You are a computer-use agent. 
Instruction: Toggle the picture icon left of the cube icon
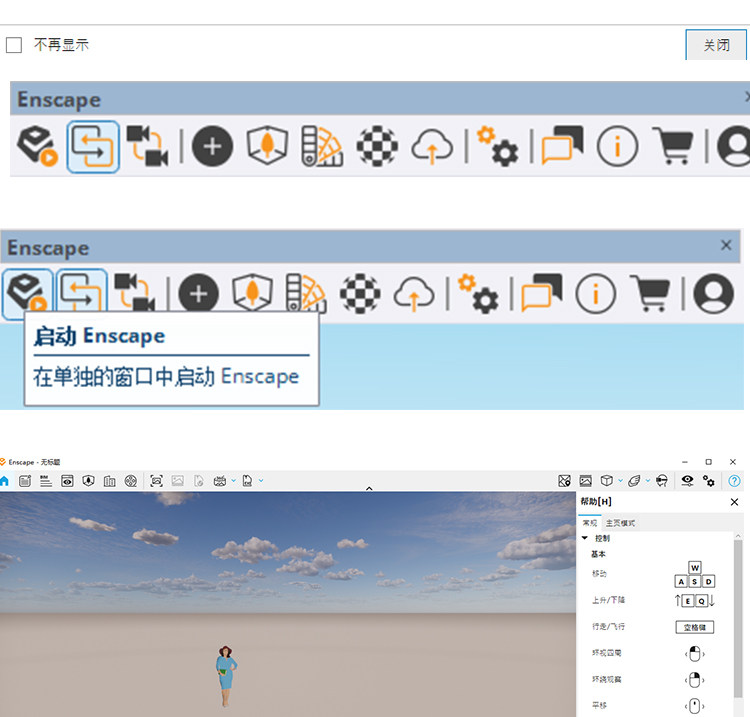coord(585,481)
